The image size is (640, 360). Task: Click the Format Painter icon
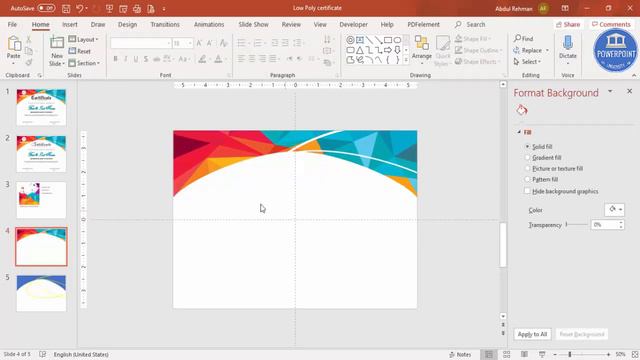point(29,62)
